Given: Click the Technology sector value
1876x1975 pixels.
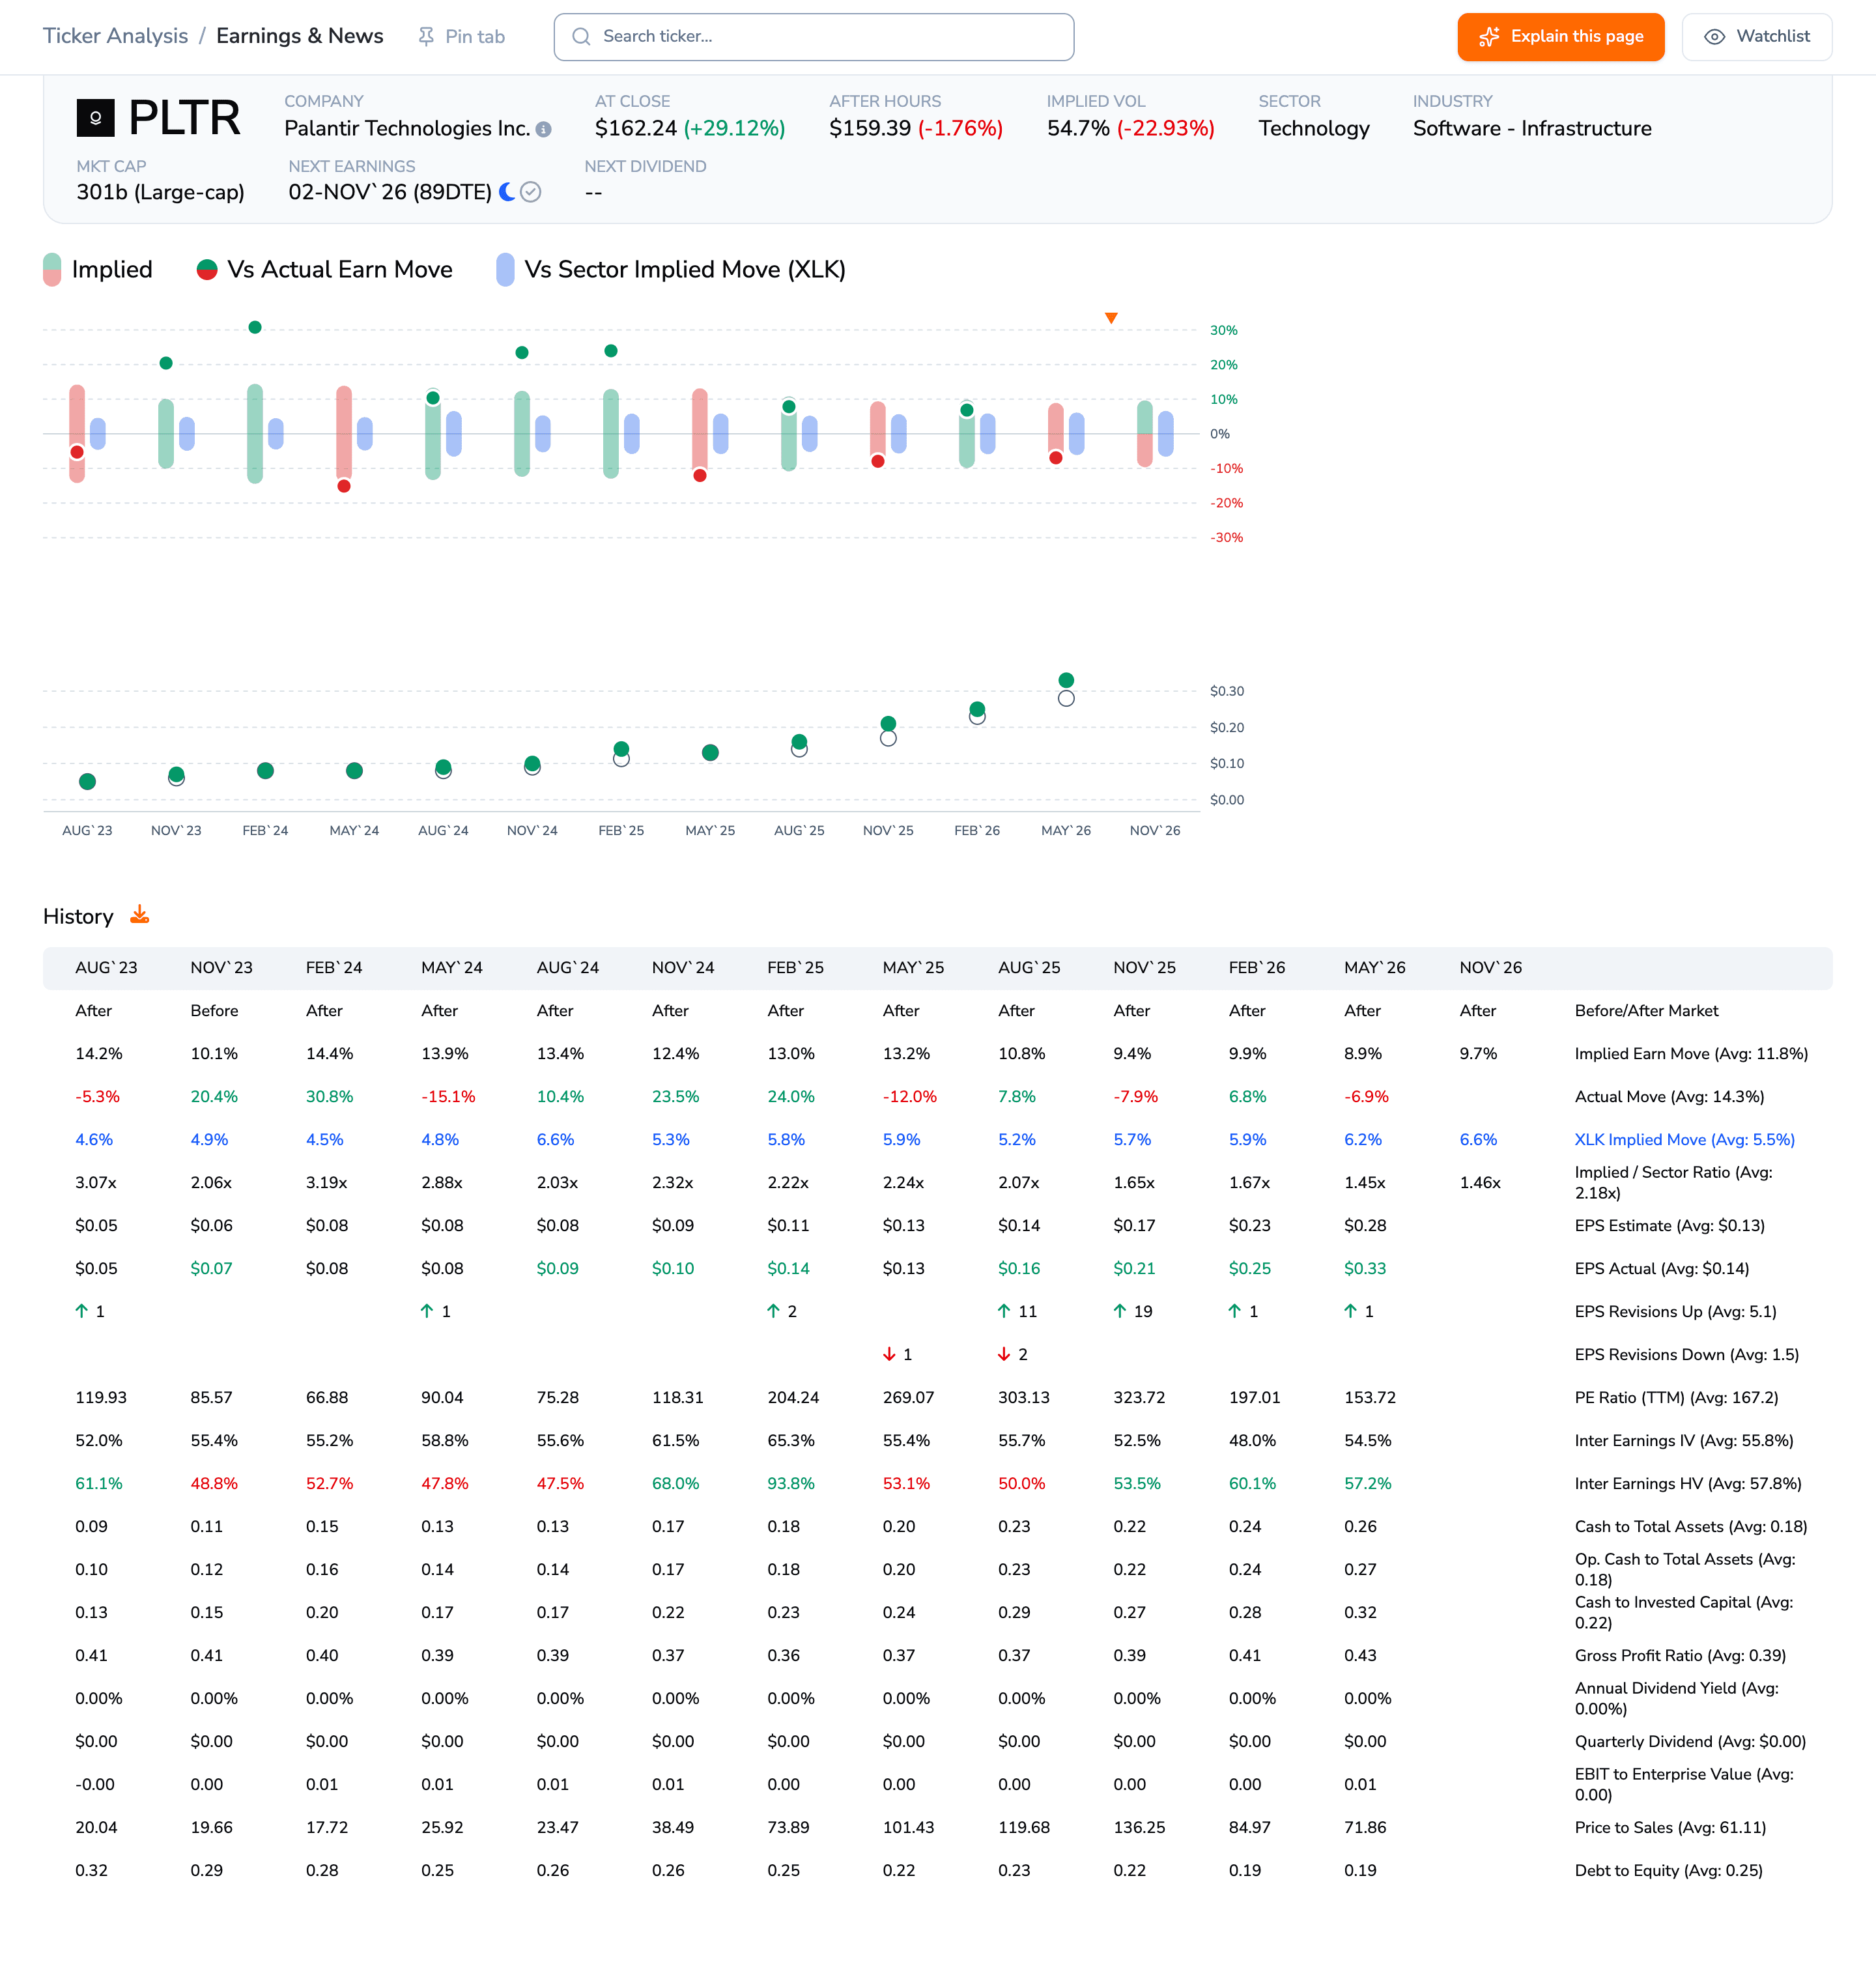Looking at the screenshot, I should tap(1314, 129).
